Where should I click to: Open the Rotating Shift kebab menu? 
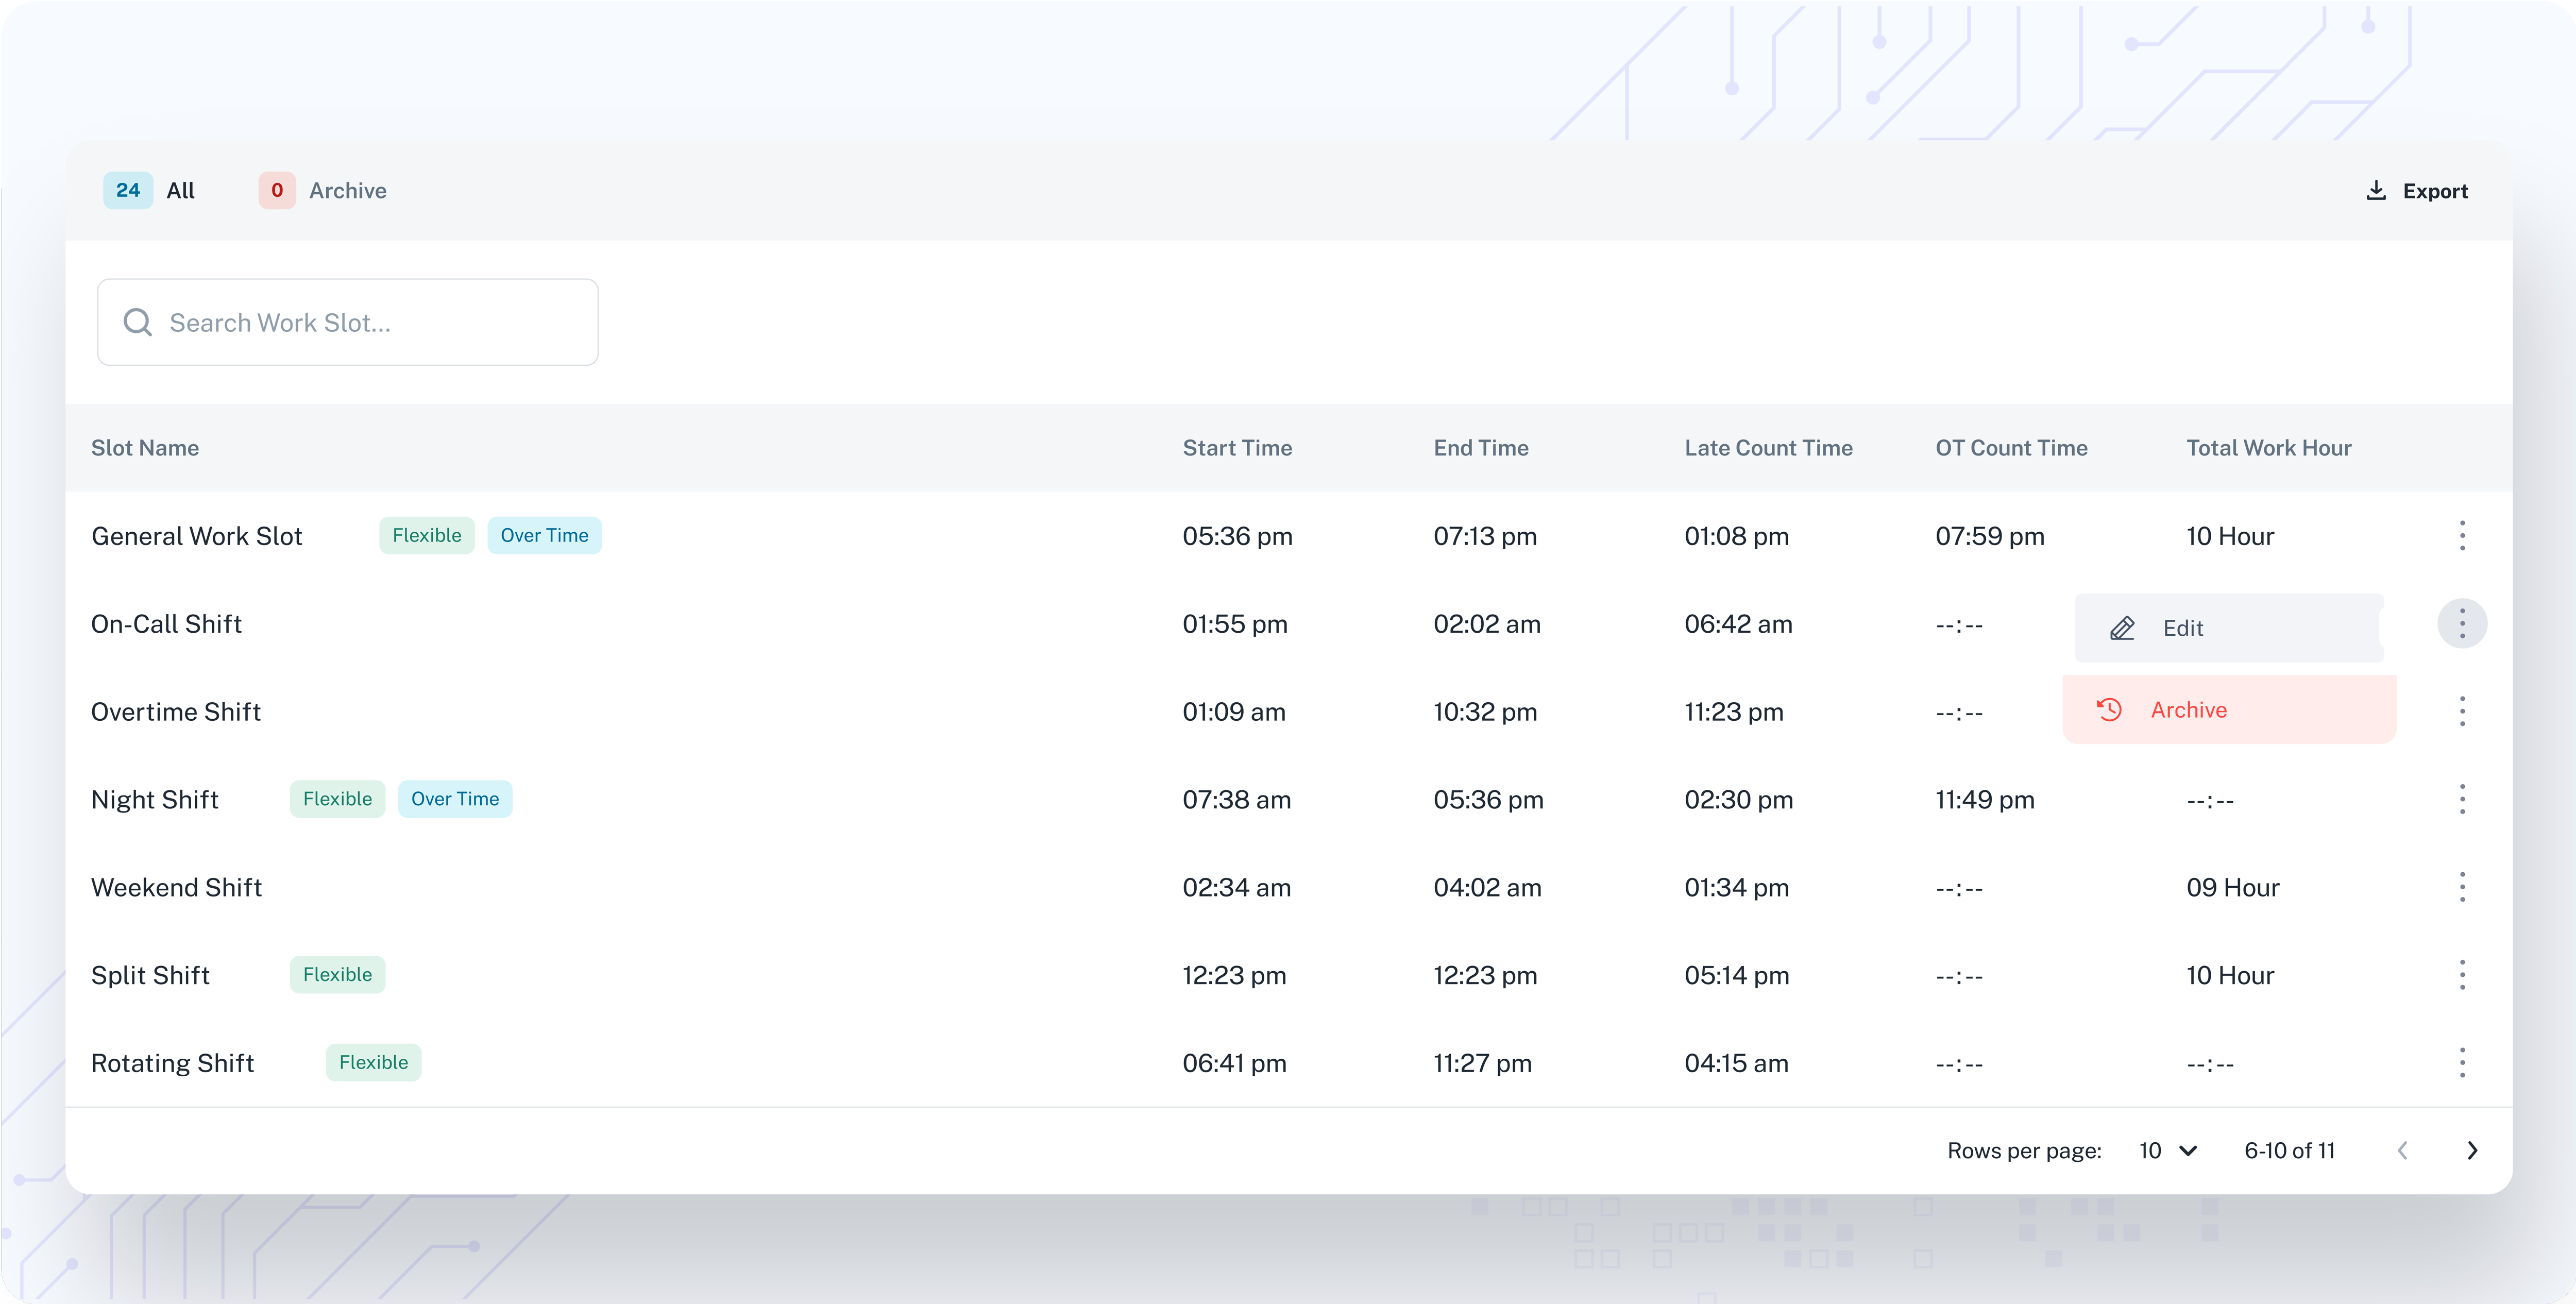[2461, 1062]
